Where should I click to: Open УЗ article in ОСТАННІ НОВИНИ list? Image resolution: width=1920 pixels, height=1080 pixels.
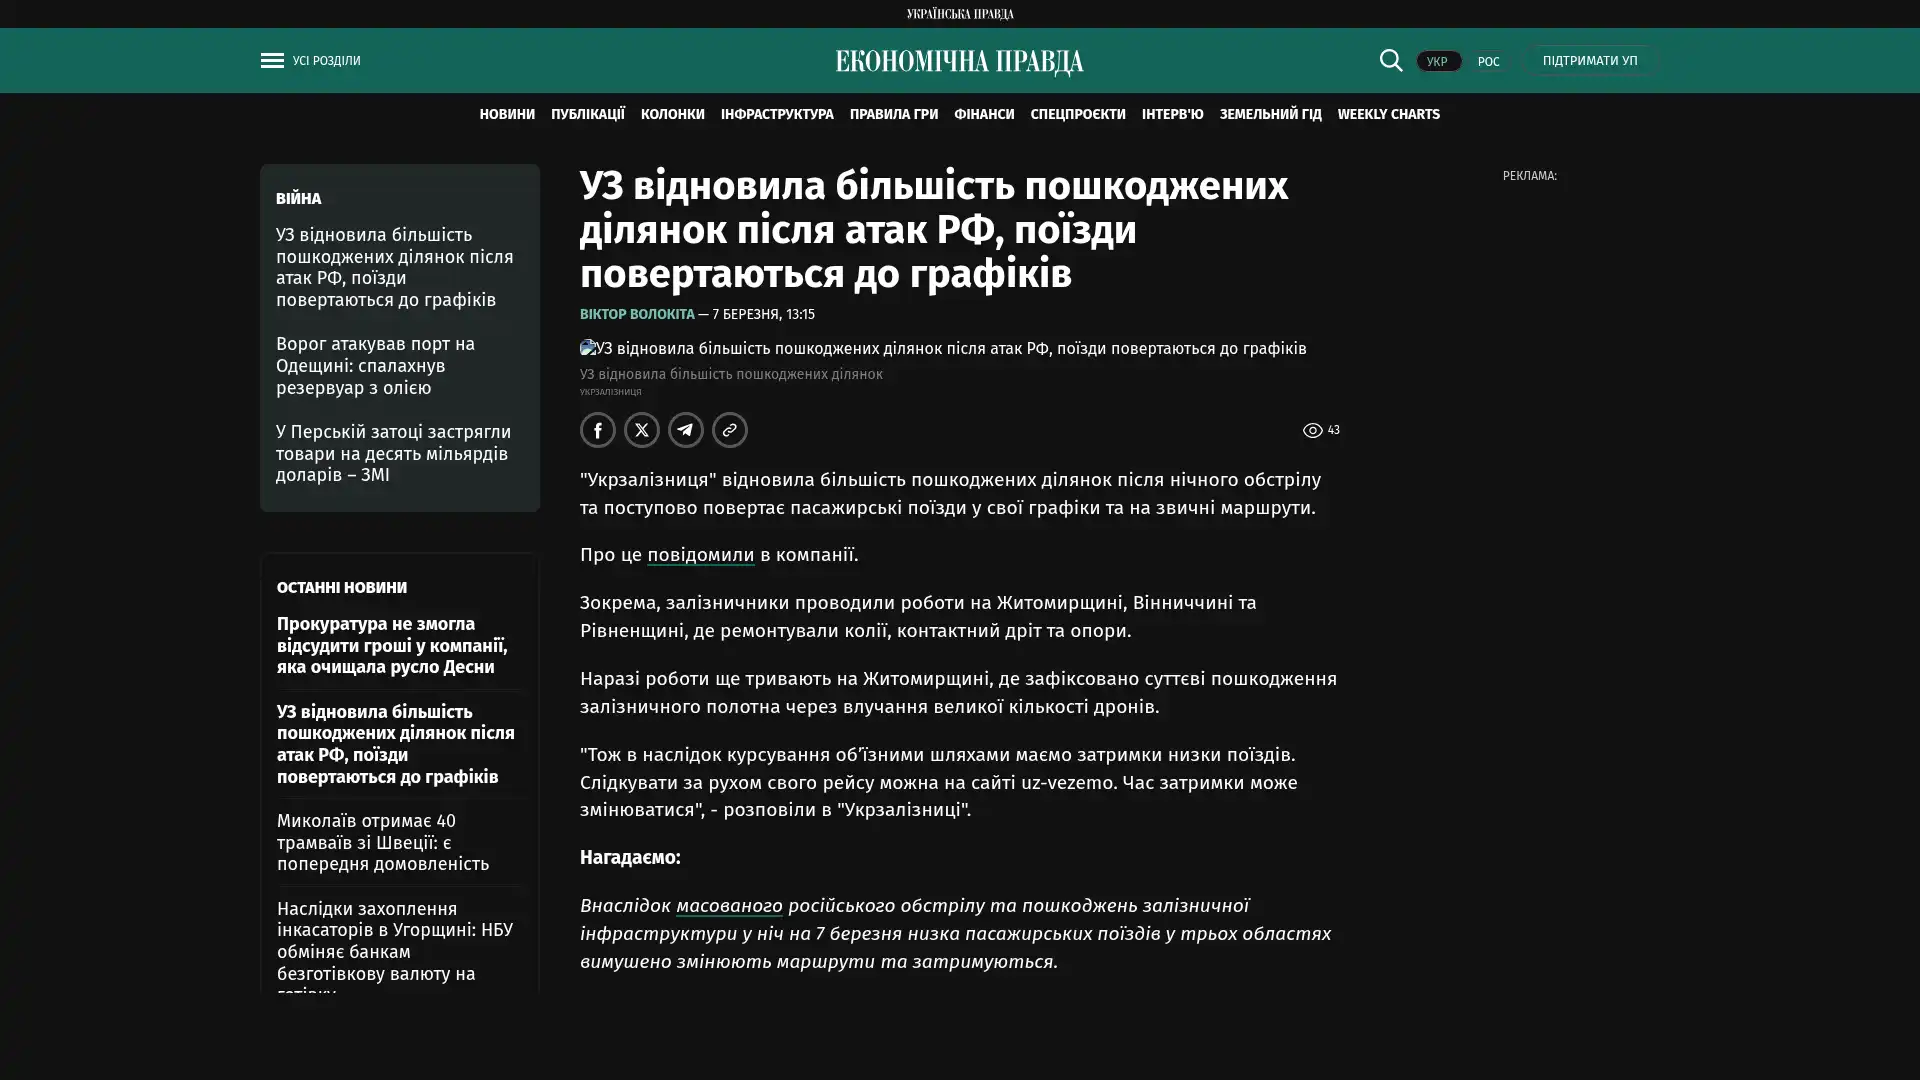396,744
